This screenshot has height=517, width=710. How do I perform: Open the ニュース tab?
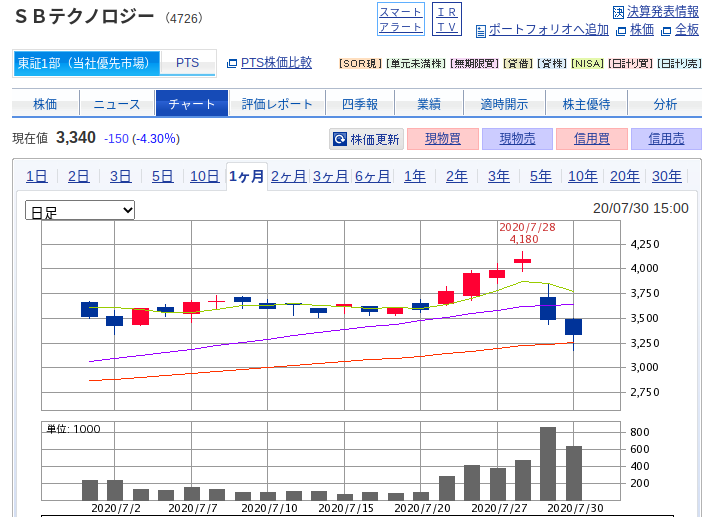pyautogui.click(x=117, y=104)
